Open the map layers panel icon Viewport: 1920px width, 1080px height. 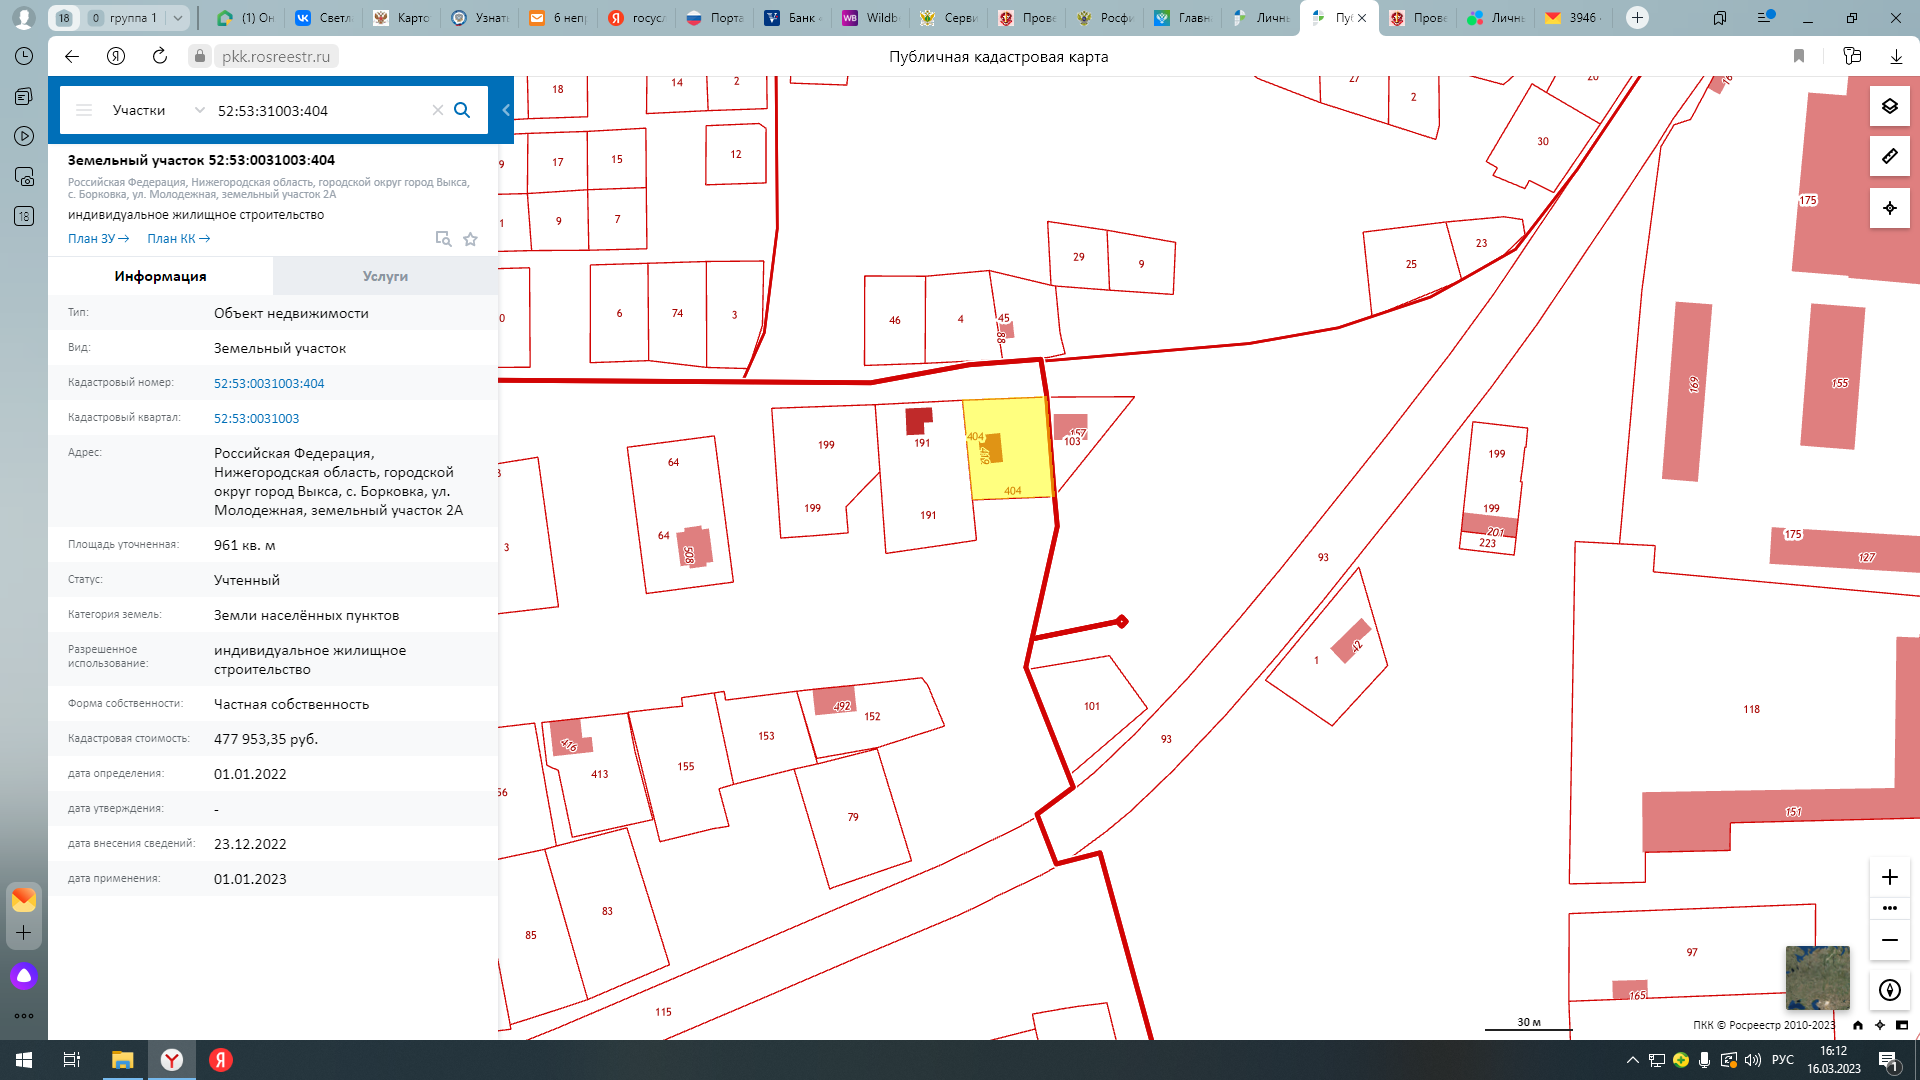(1889, 106)
